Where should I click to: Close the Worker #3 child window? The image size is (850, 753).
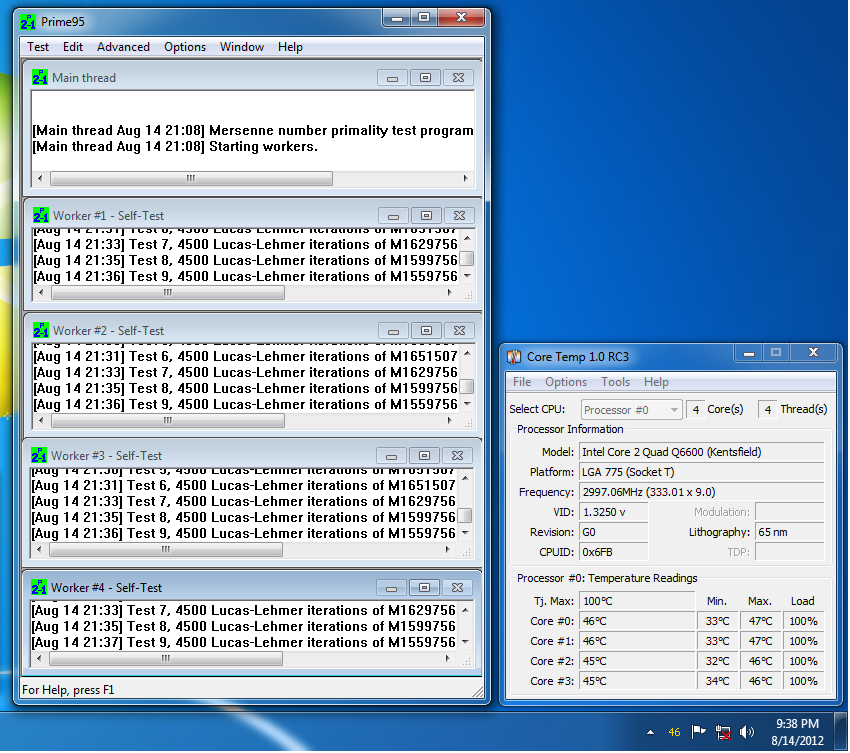tap(457, 456)
